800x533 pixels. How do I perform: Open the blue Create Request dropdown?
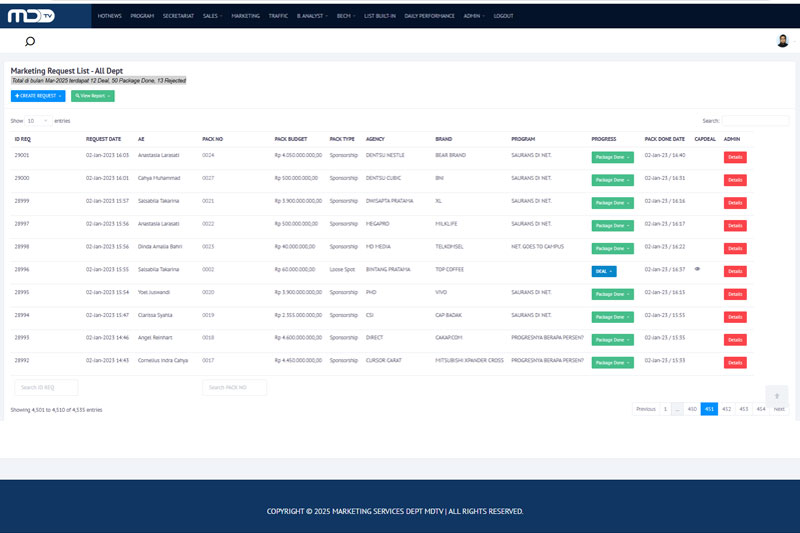coord(38,96)
